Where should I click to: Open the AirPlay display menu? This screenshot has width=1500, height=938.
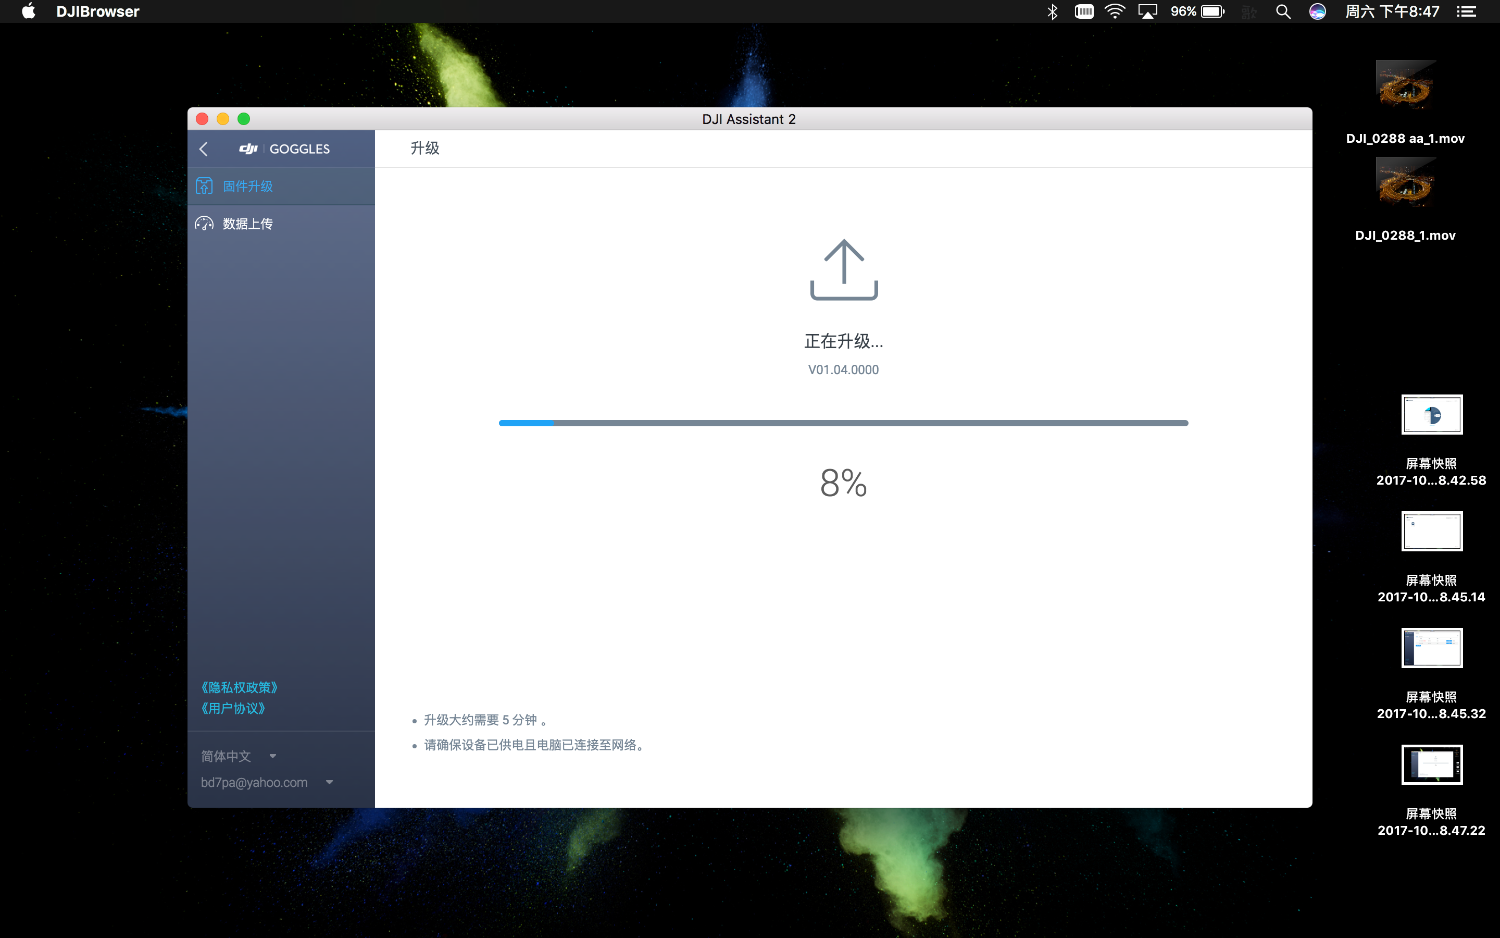(1148, 11)
